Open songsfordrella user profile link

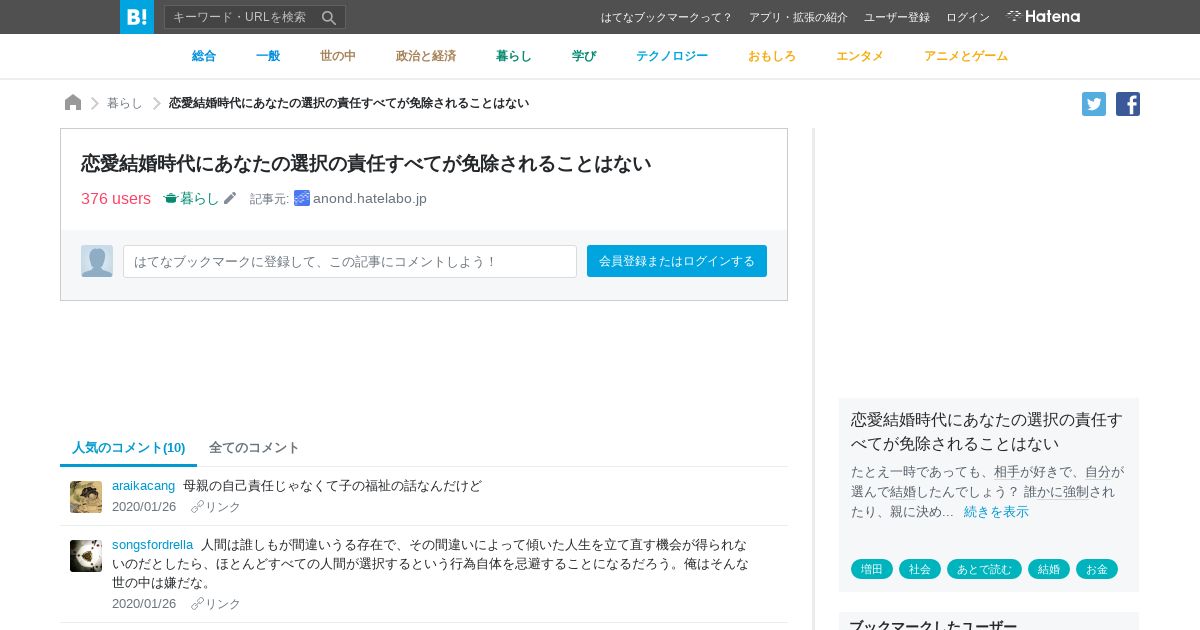[152, 544]
